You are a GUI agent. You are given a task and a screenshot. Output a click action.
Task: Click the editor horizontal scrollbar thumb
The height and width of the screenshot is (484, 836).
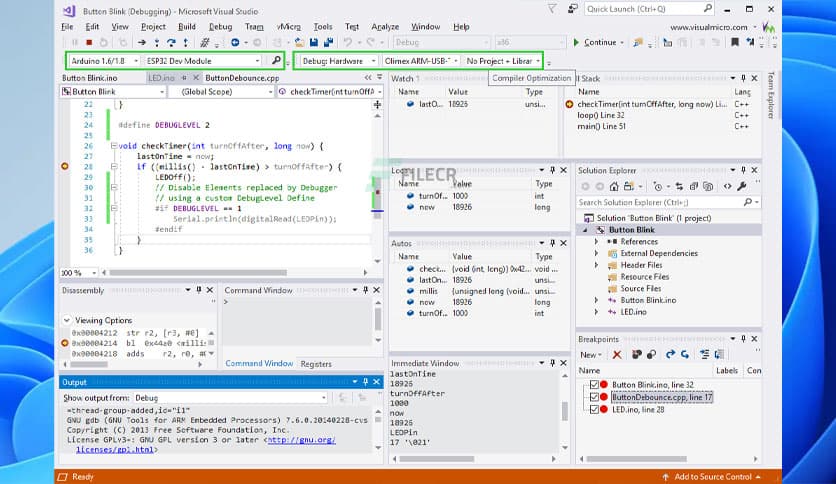click(198, 272)
